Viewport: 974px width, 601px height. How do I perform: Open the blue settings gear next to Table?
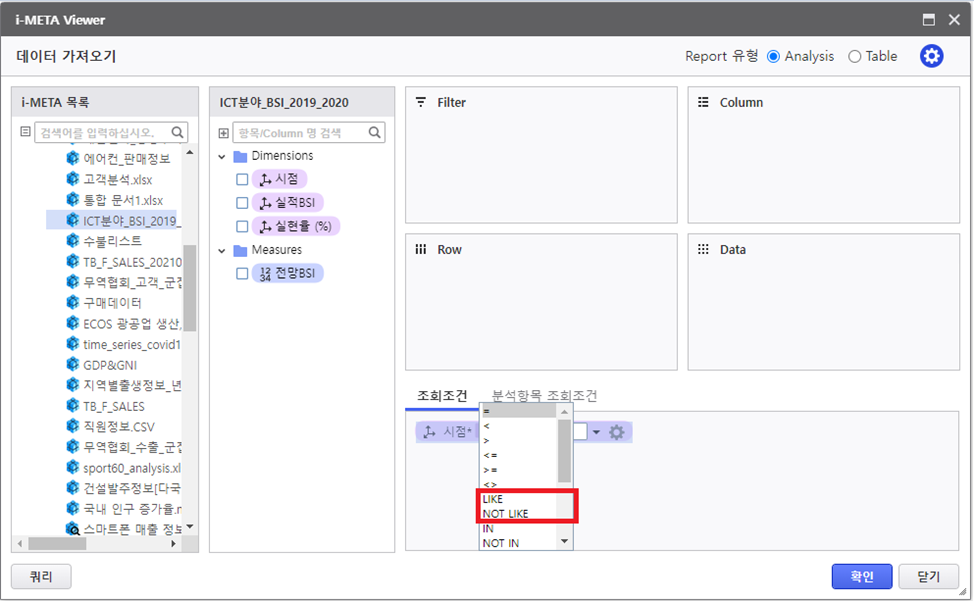(x=931, y=56)
